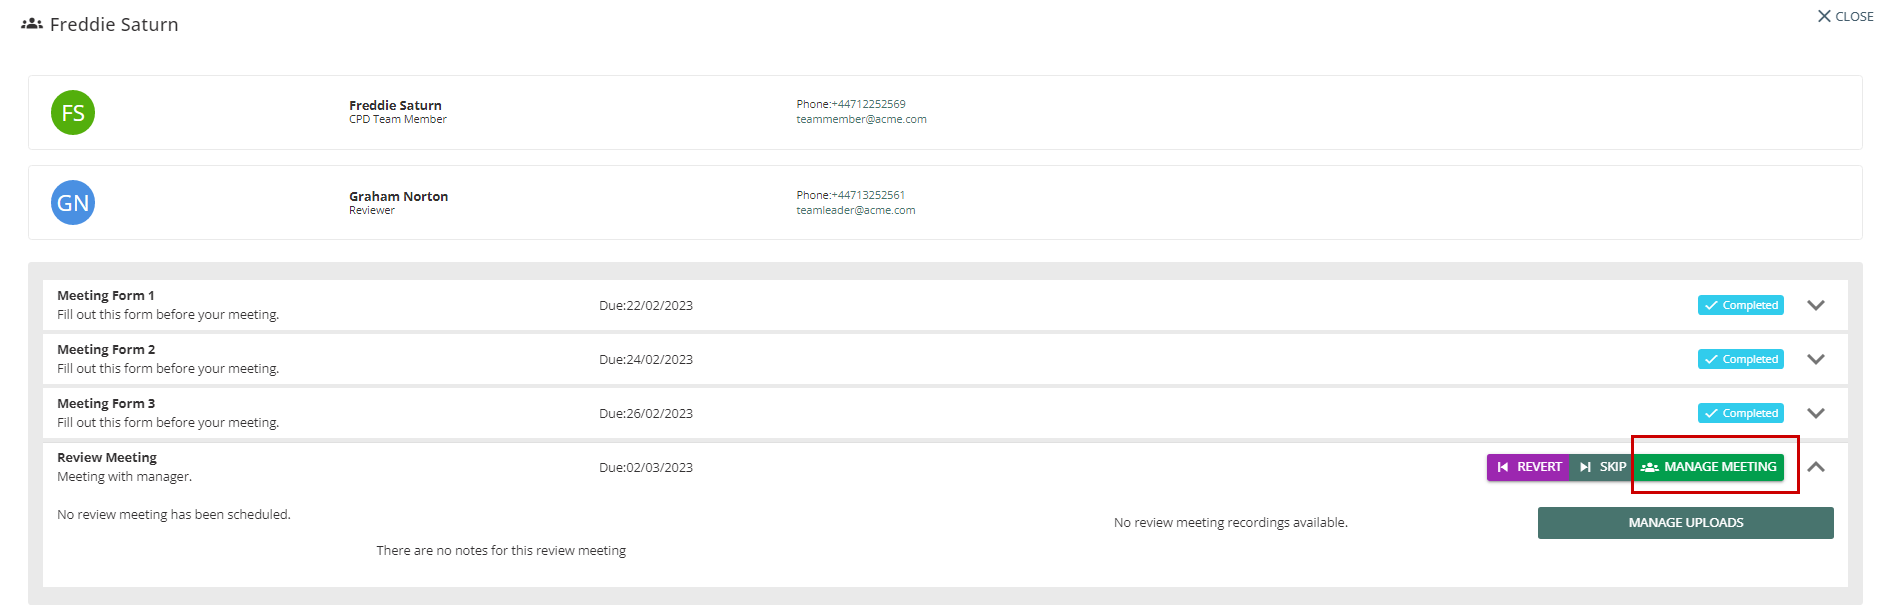The image size is (1883, 613).
Task: Expand the Meeting Form 2 row
Action: (1816, 359)
